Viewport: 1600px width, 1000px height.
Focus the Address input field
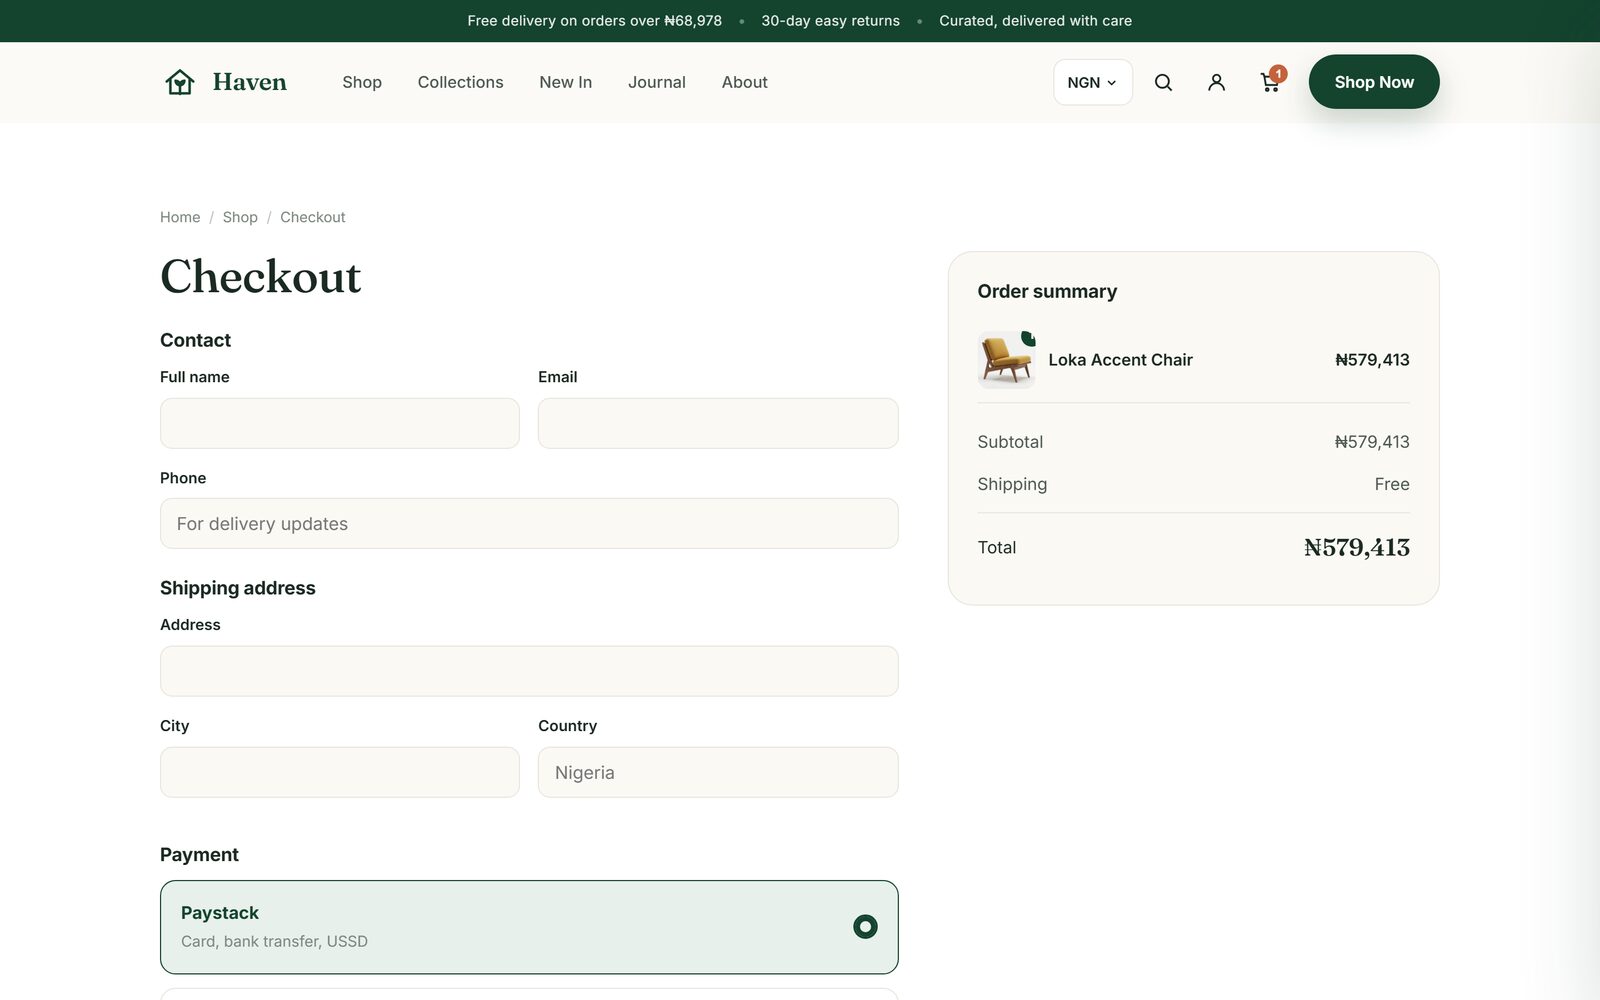point(529,671)
